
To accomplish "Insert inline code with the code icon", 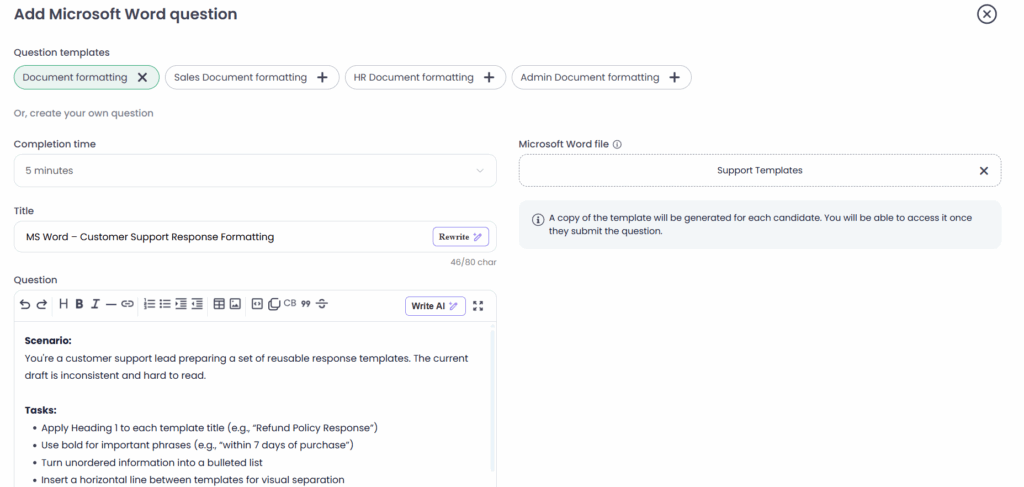I will click(257, 304).
